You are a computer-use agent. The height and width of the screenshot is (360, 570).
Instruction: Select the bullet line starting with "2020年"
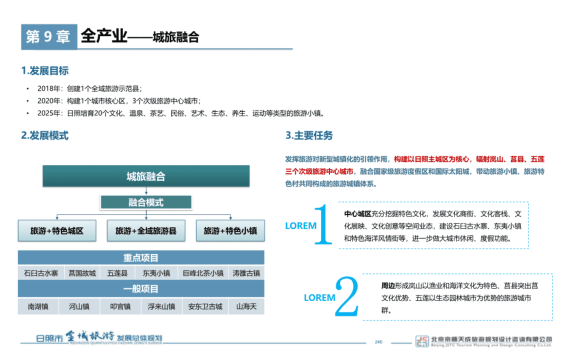tap(119, 101)
